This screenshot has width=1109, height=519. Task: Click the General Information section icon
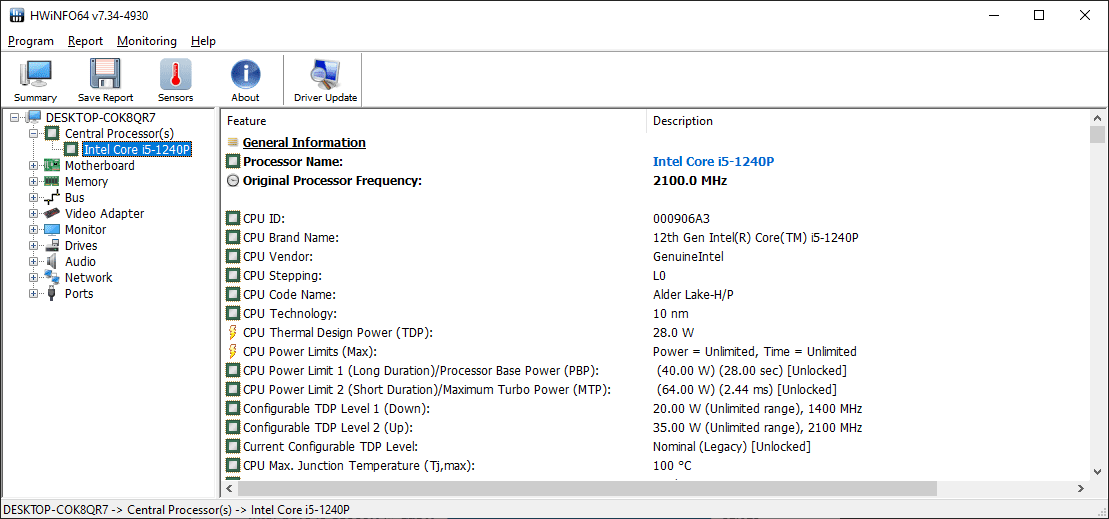pyautogui.click(x=233, y=142)
